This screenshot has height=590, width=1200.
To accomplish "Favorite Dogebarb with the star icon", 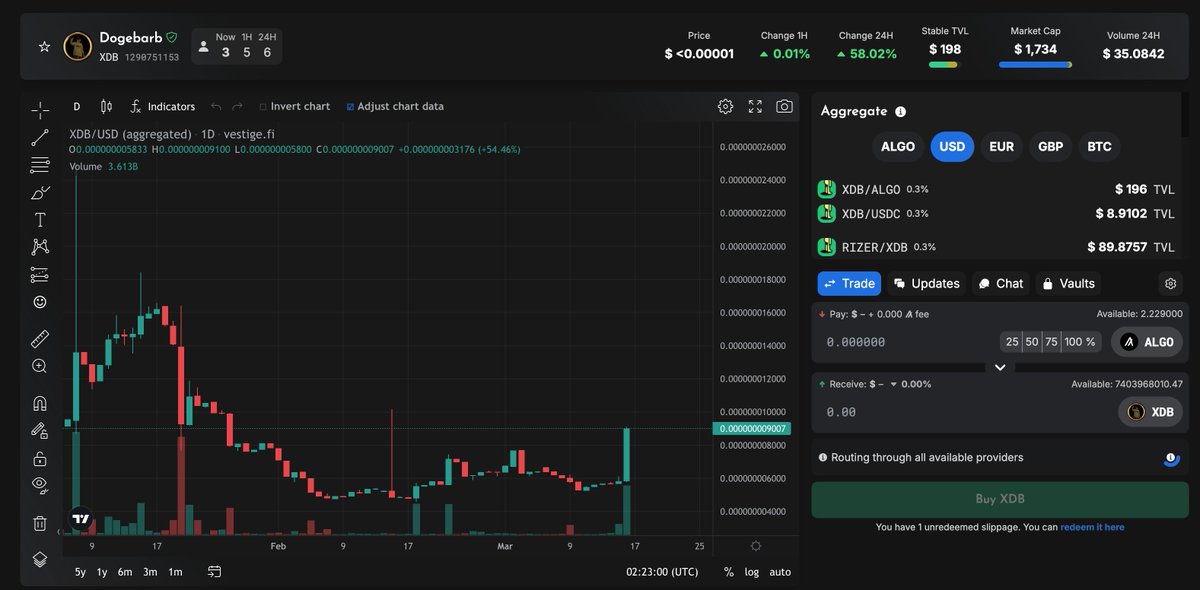I will pyautogui.click(x=44, y=47).
